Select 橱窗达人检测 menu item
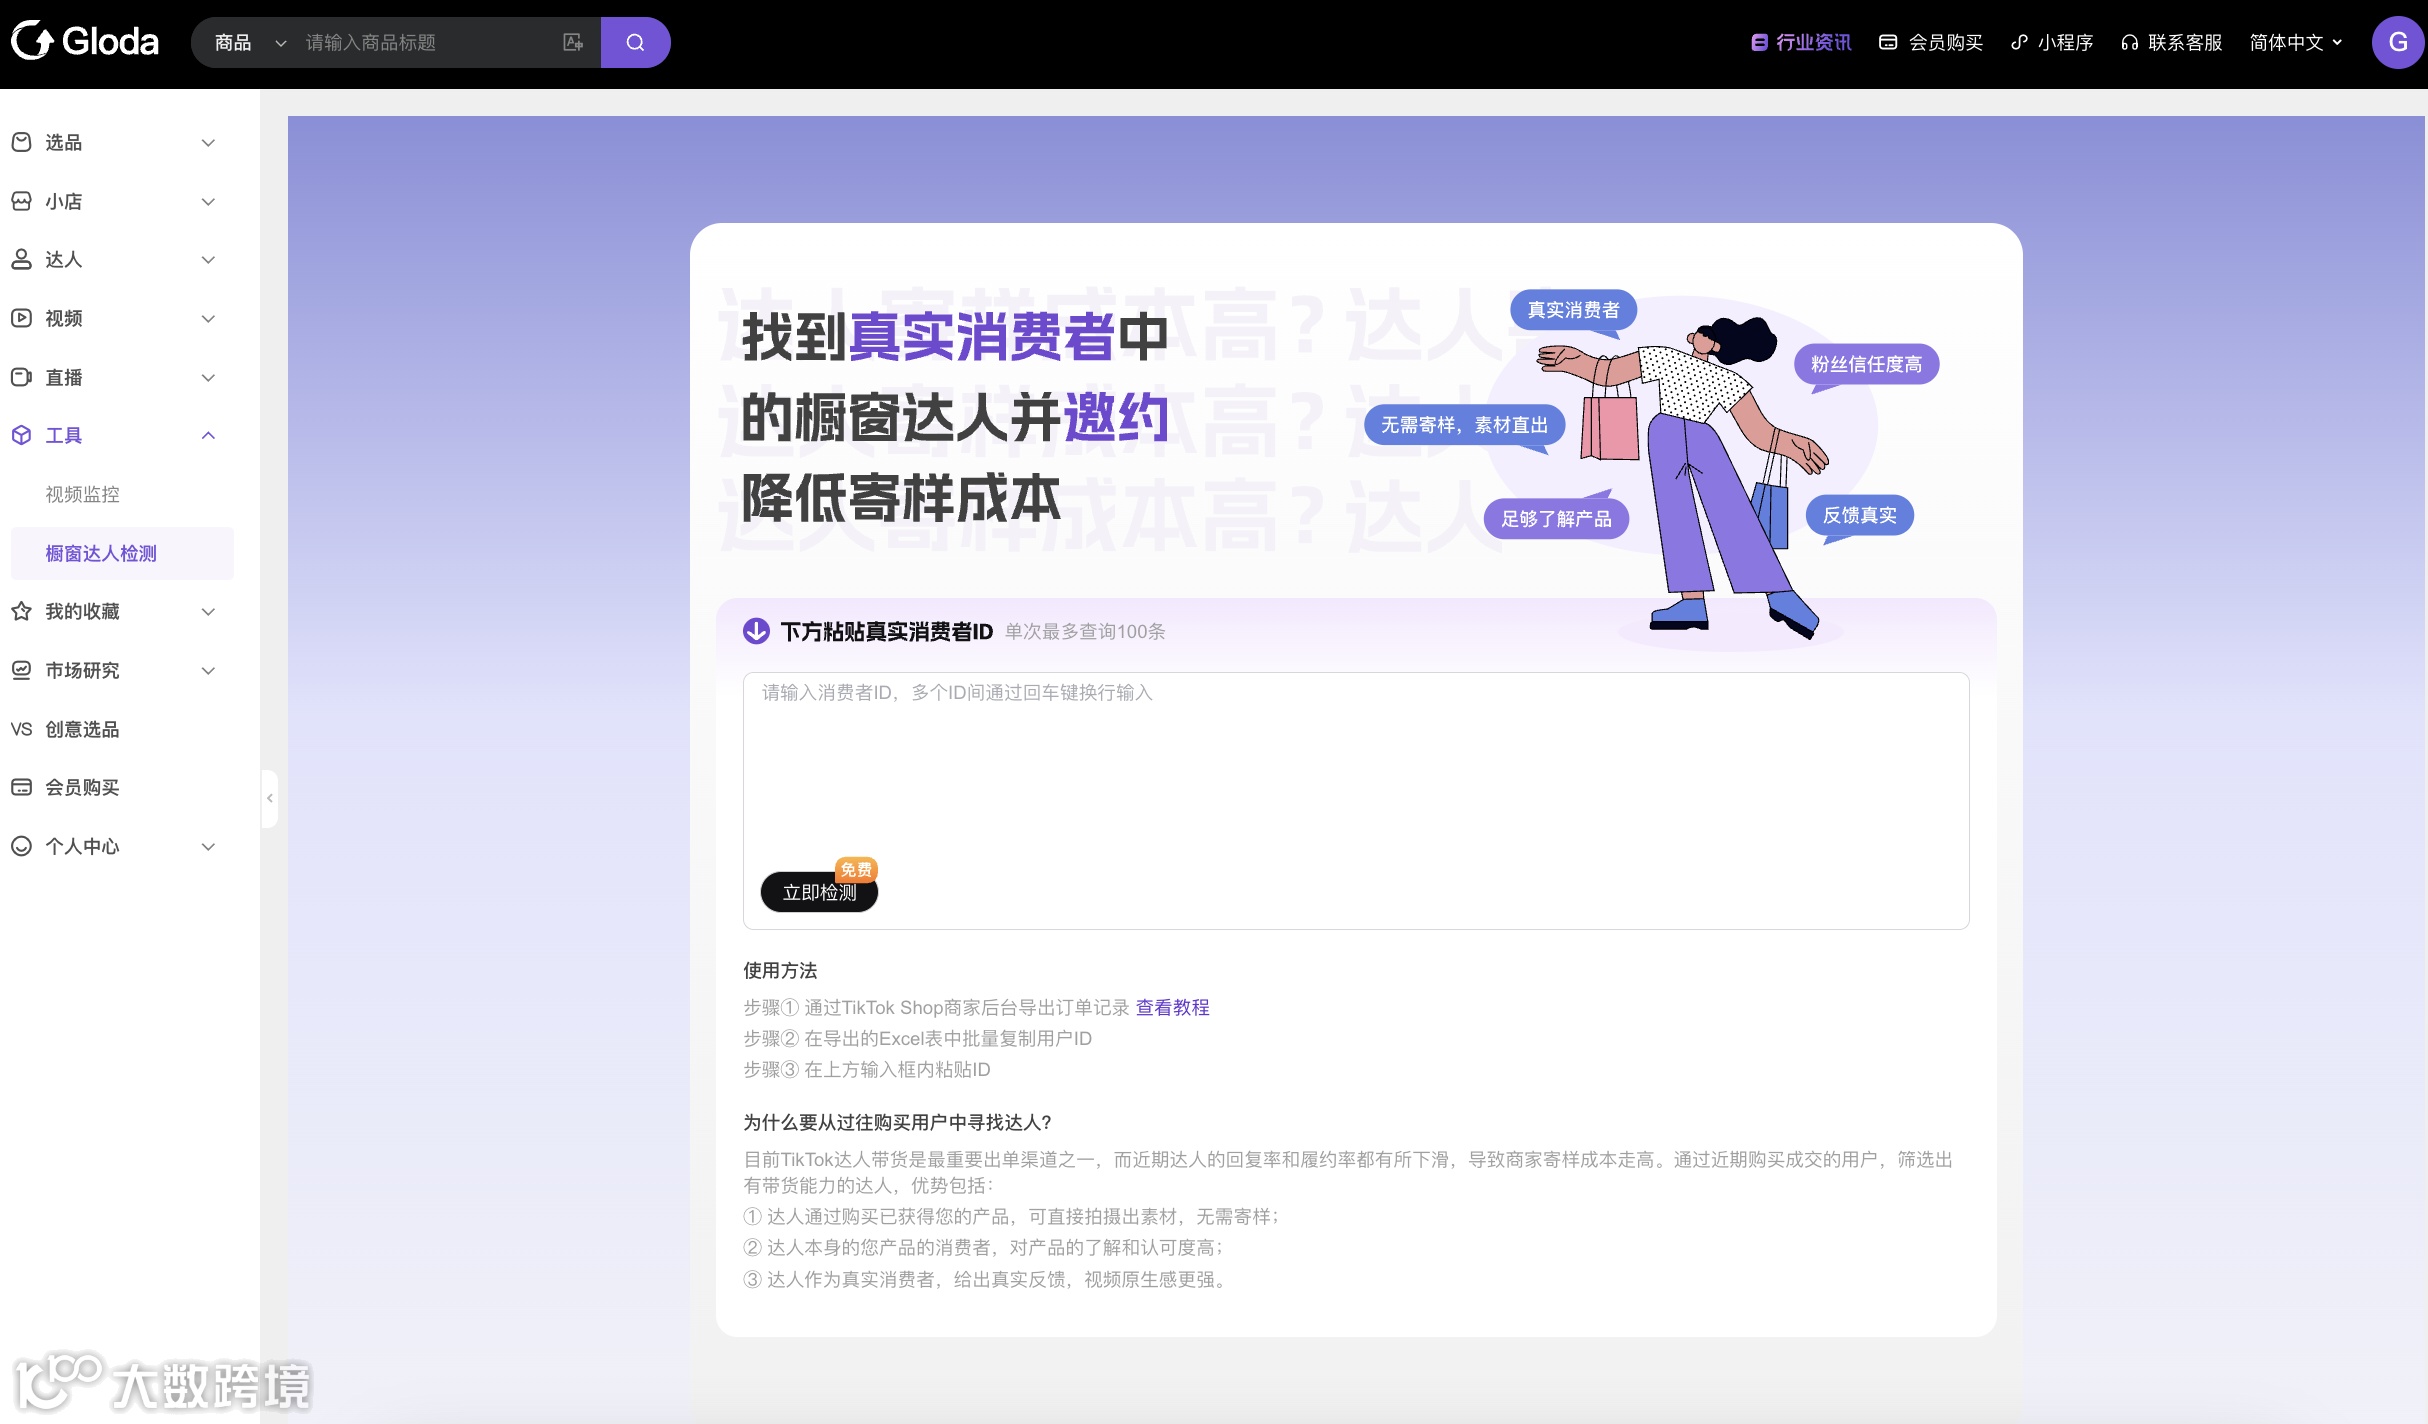 101,553
